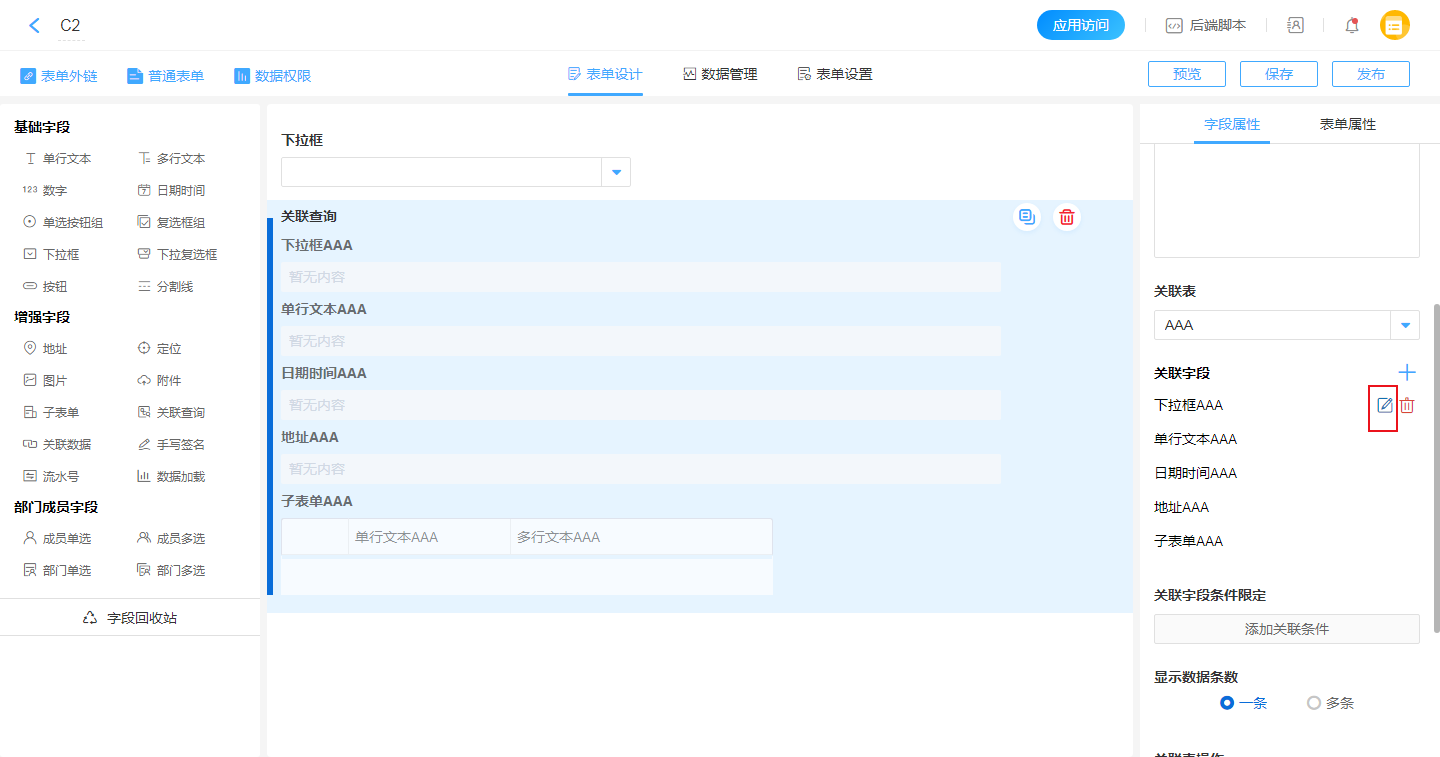
Task: Copy the 关联查询 component
Action: click(x=1027, y=217)
